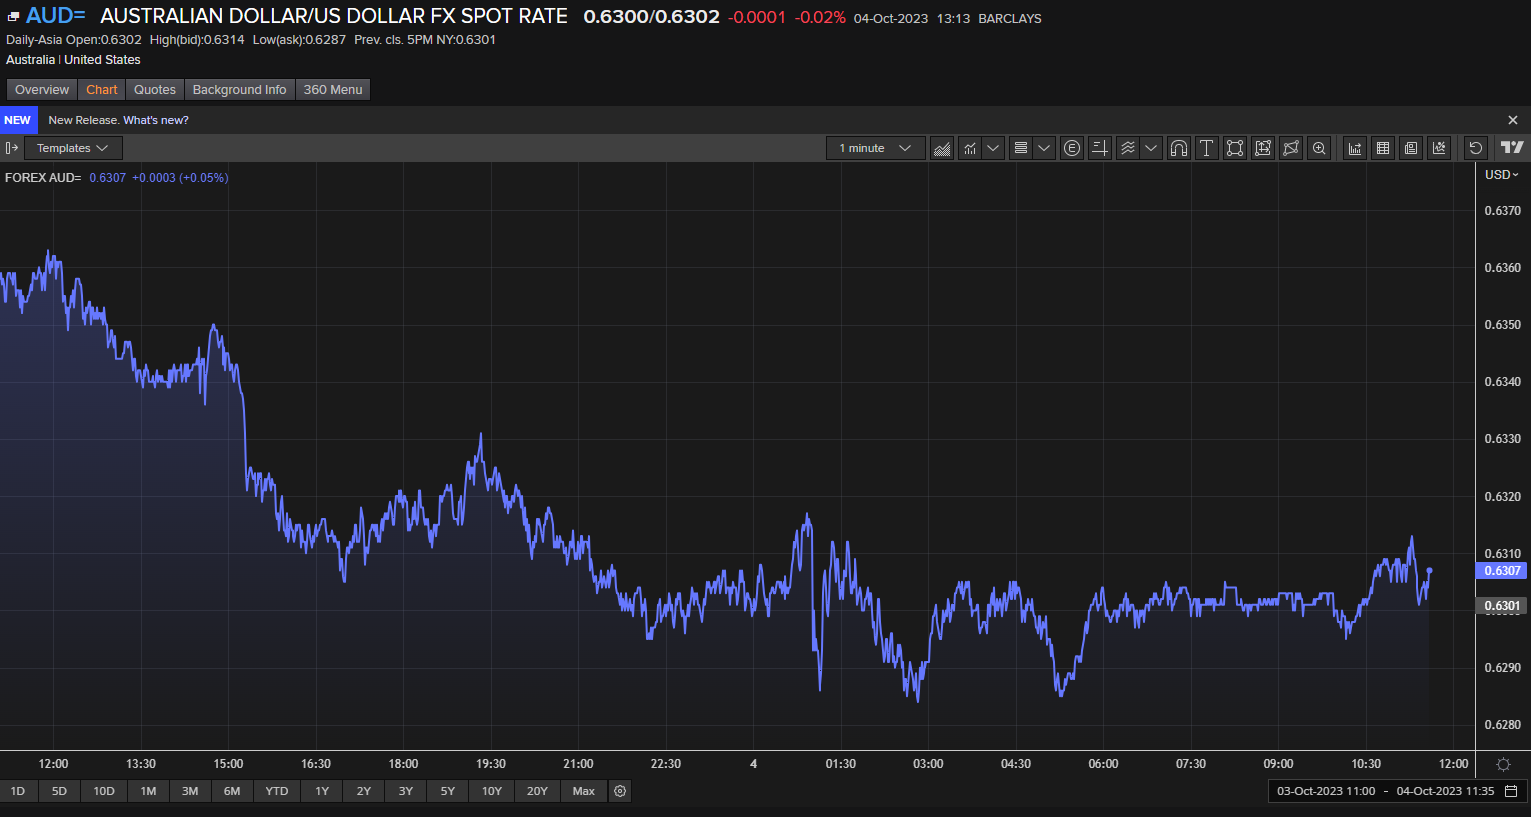The height and width of the screenshot is (817, 1531).
Task: Click the area chart style icon
Action: point(941,148)
